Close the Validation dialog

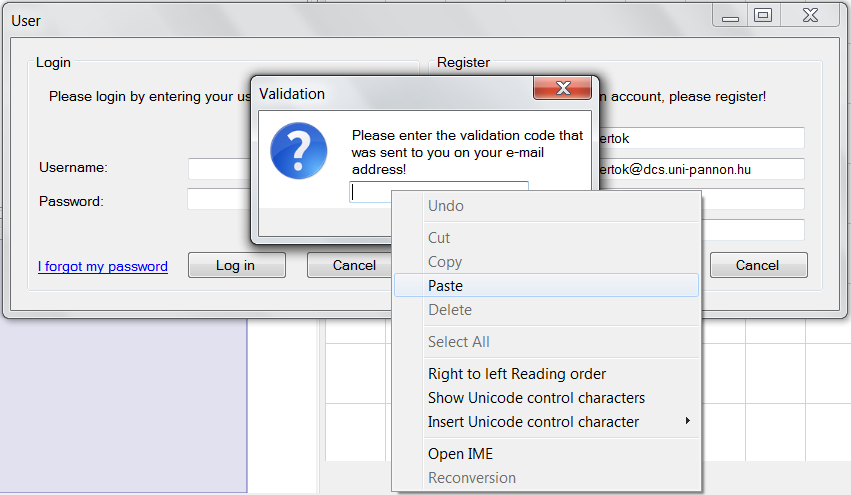pos(562,88)
